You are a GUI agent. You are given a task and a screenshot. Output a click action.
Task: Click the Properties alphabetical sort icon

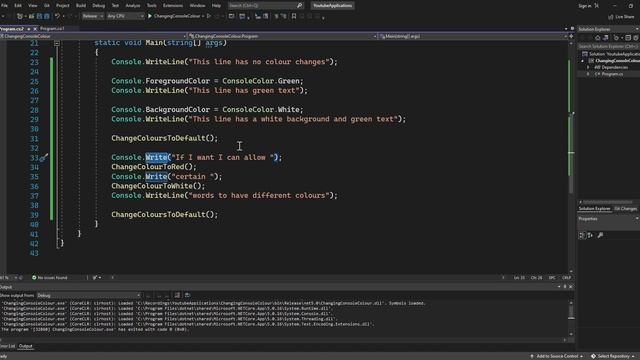pos(590,236)
